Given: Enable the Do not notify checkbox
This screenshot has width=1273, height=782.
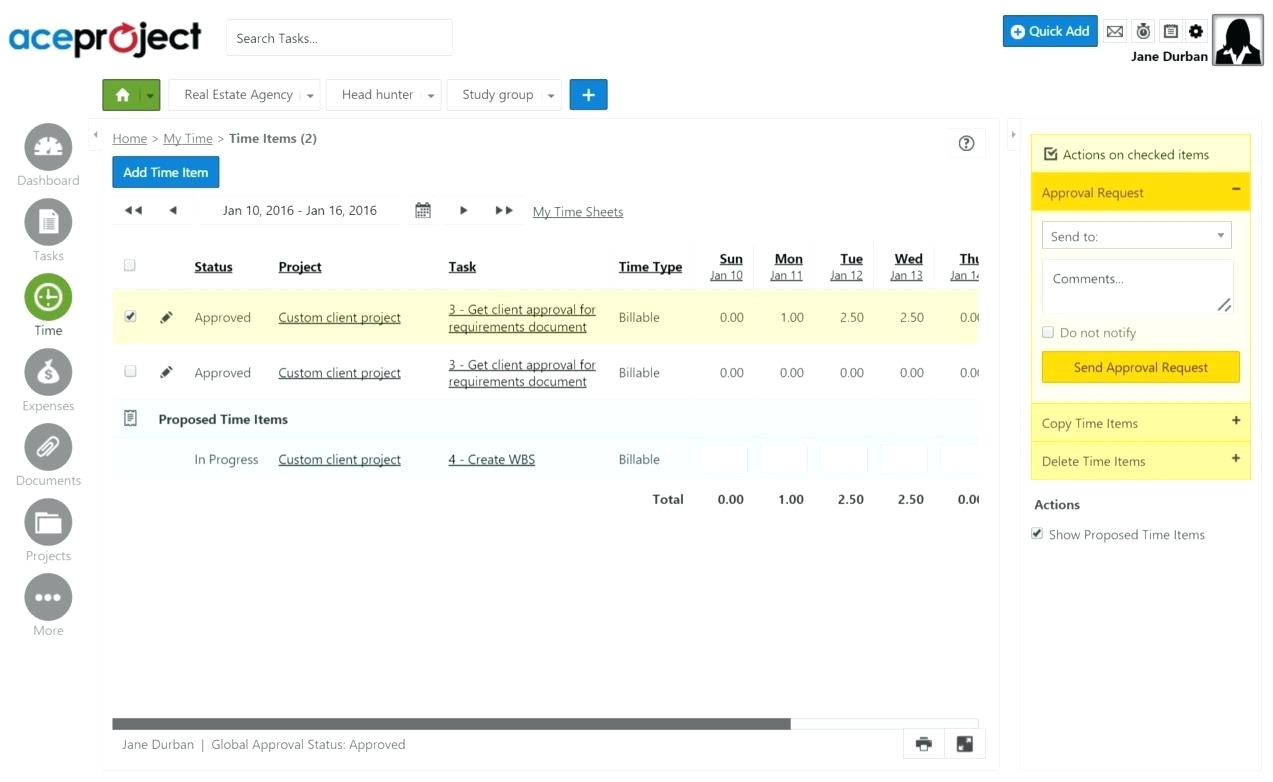Looking at the screenshot, I should pos(1048,332).
